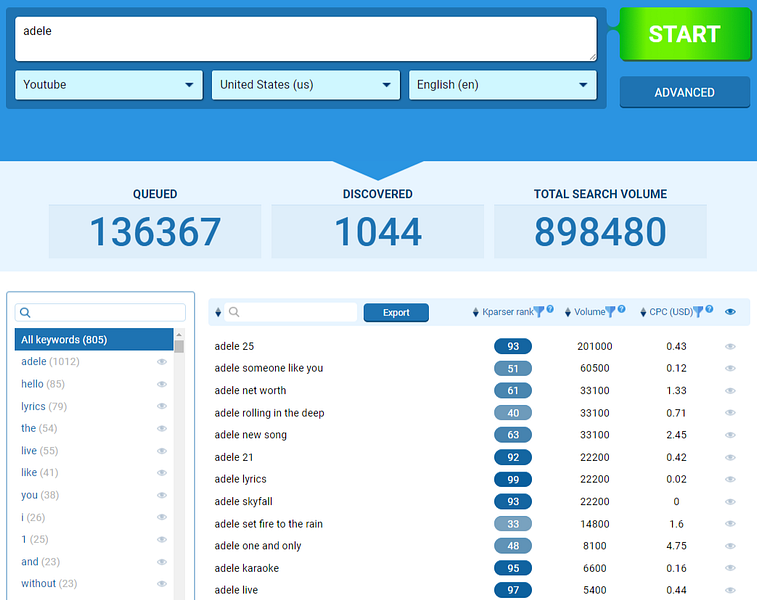
Task: Toggle eye for sidebar group 'and (23)'
Action: [x=162, y=562]
